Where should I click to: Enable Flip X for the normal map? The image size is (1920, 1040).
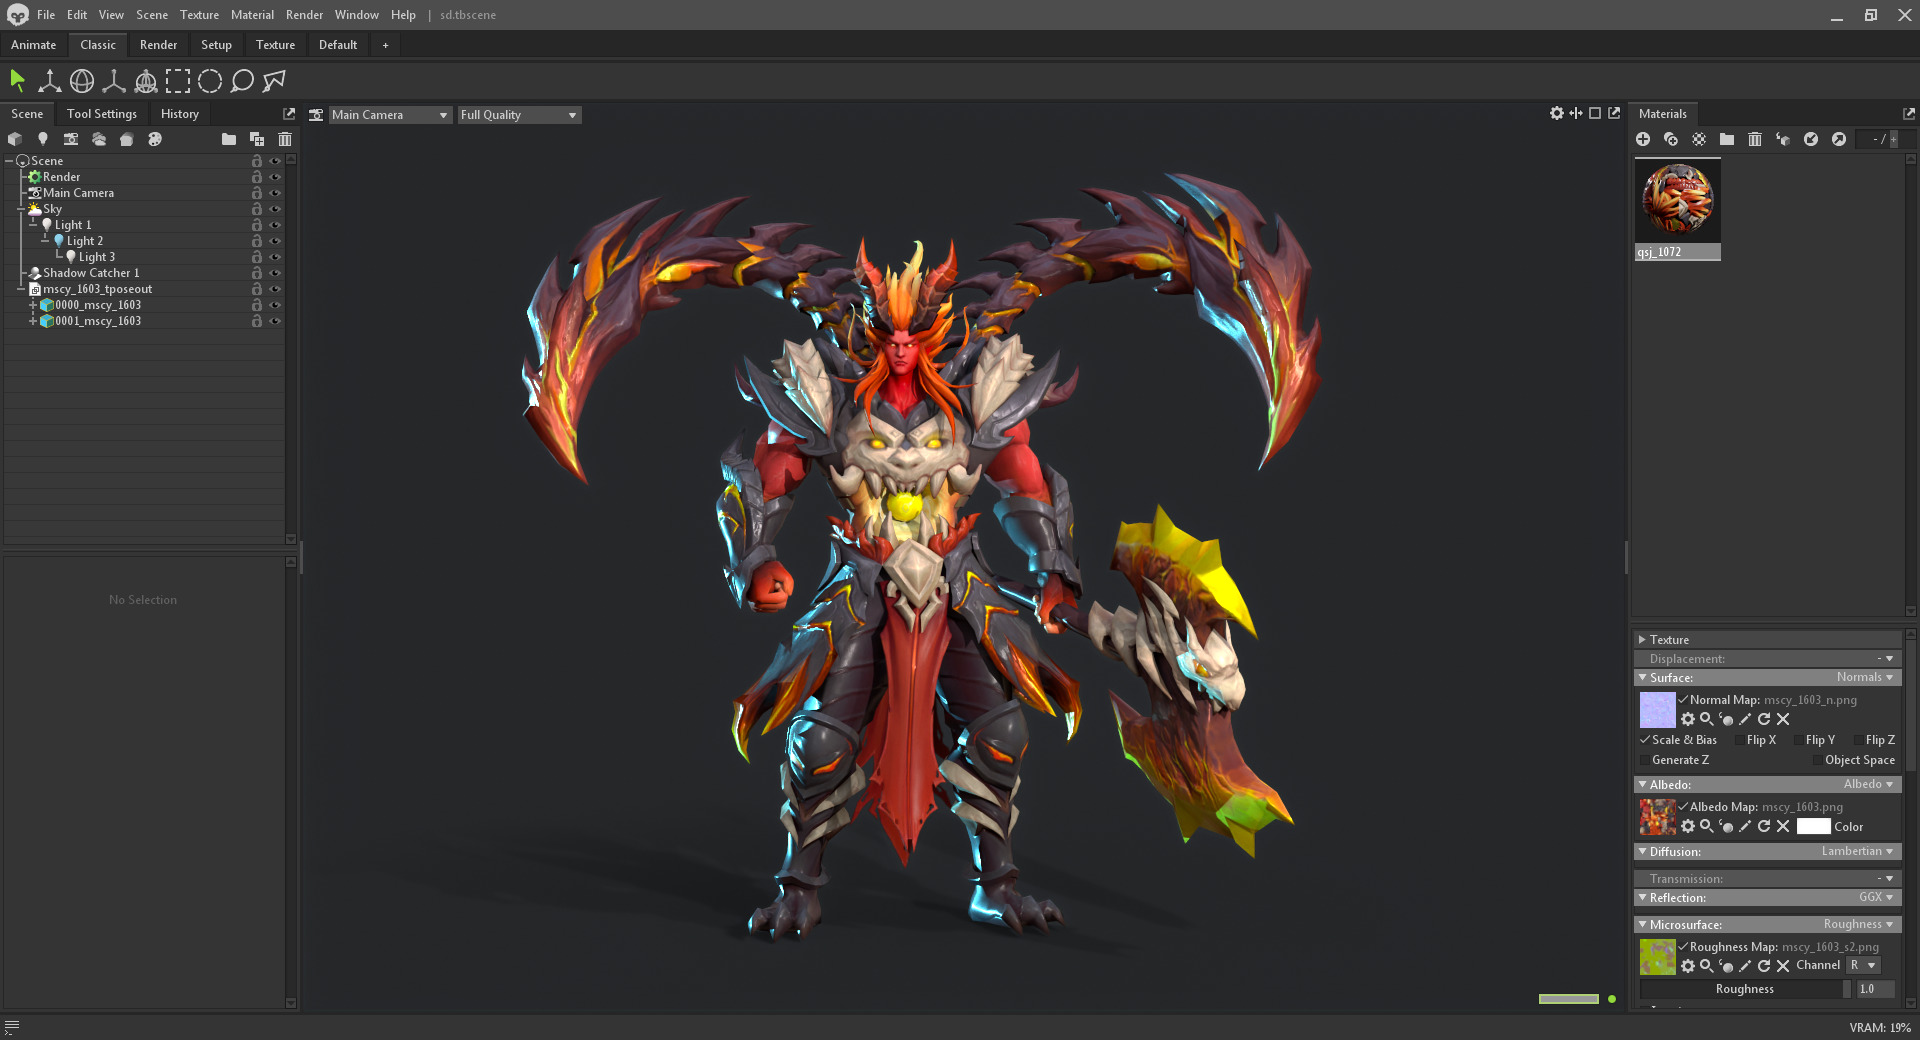[1741, 740]
